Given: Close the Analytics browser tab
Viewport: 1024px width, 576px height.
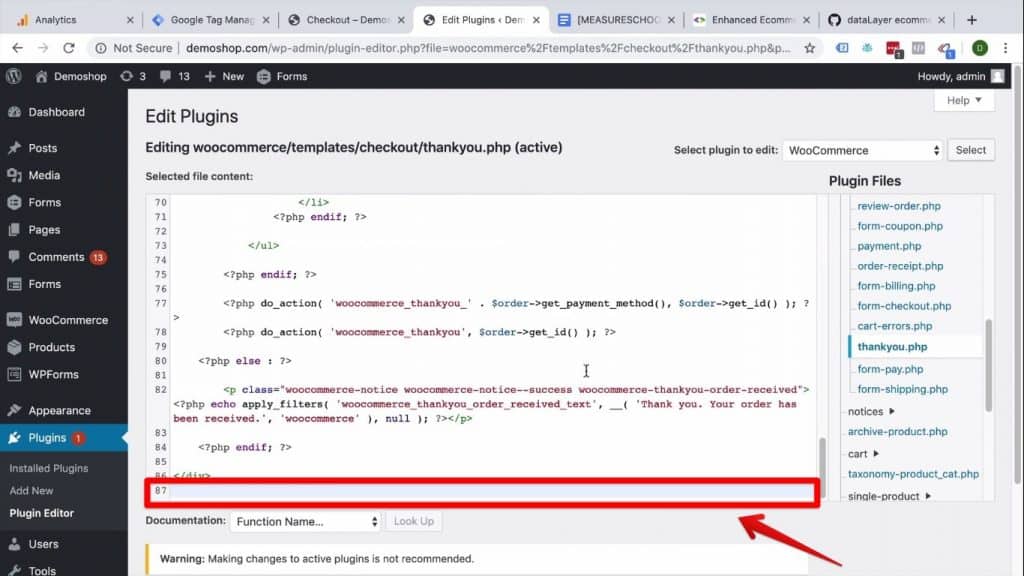Looking at the screenshot, I should point(130,20).
